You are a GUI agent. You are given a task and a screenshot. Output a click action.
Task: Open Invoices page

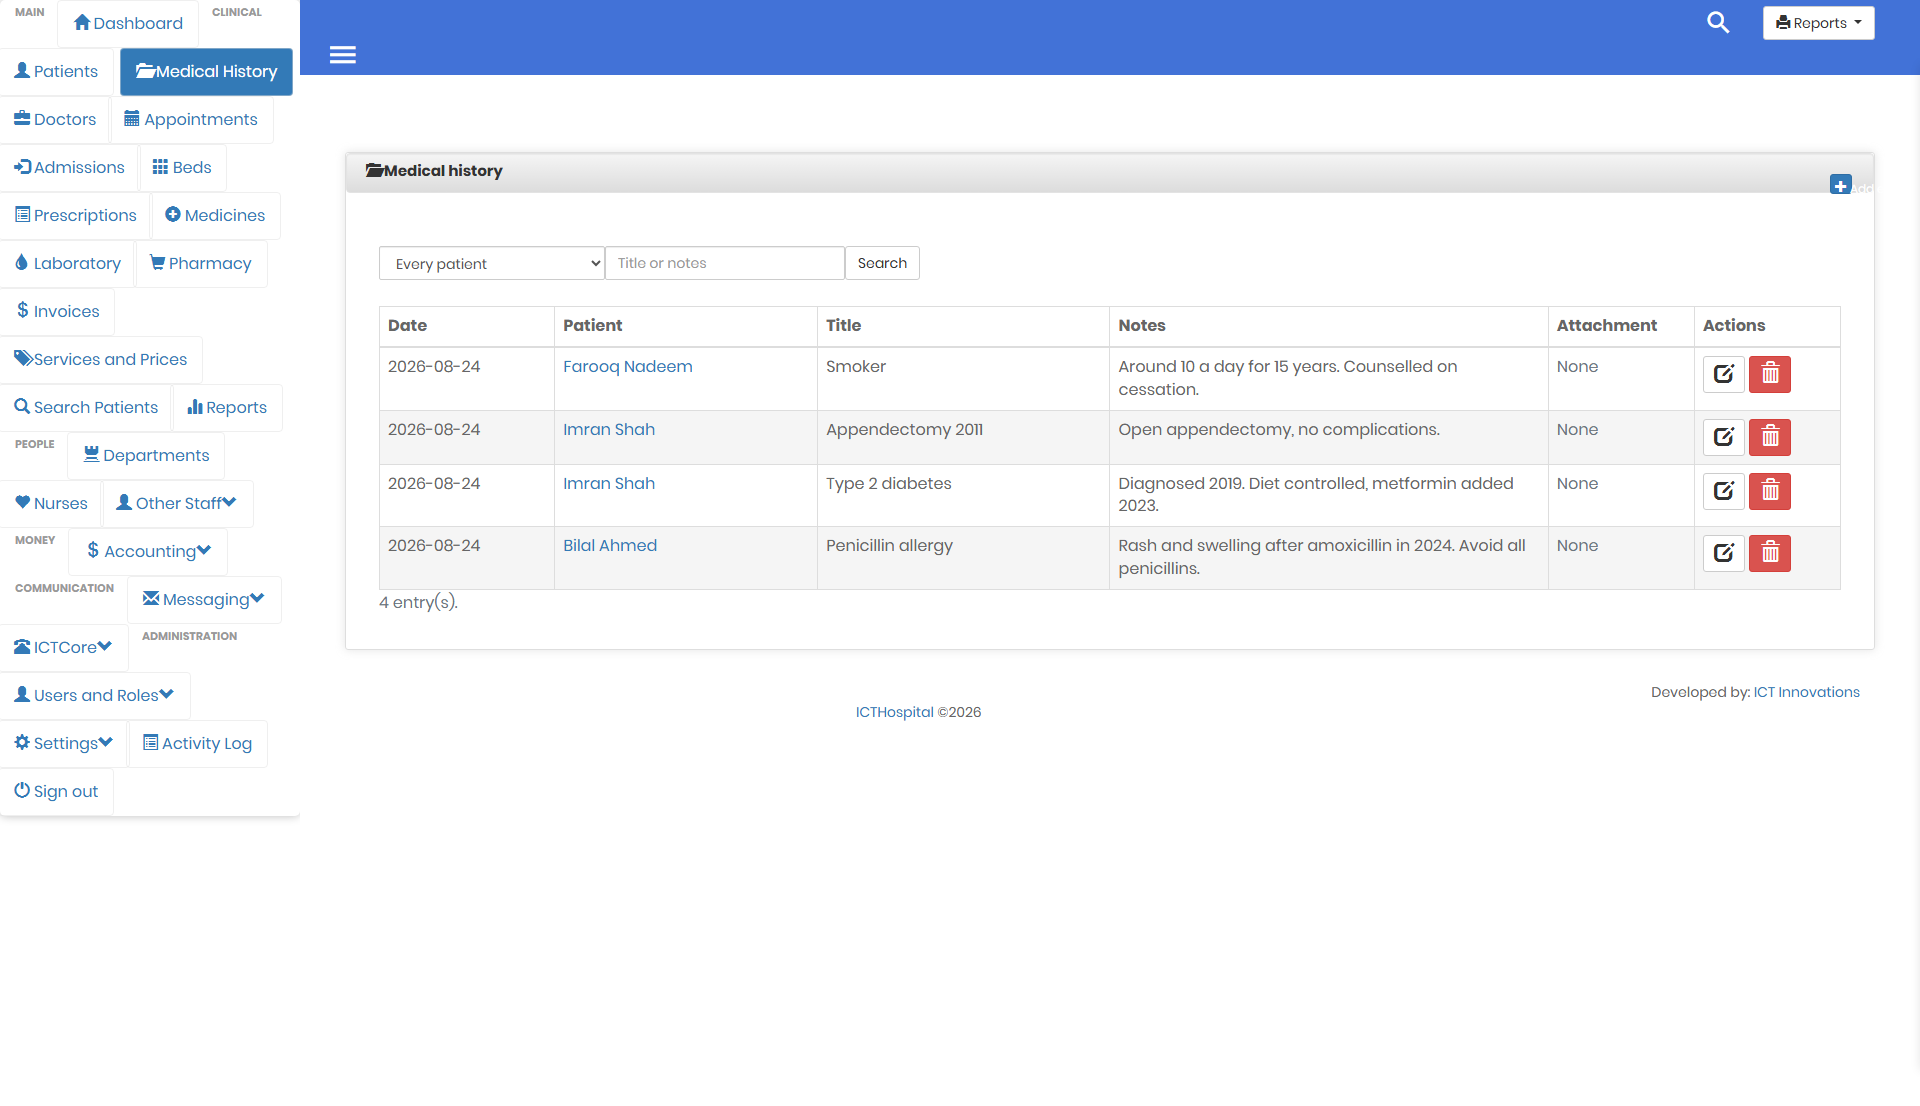click(x=57, y=311)
